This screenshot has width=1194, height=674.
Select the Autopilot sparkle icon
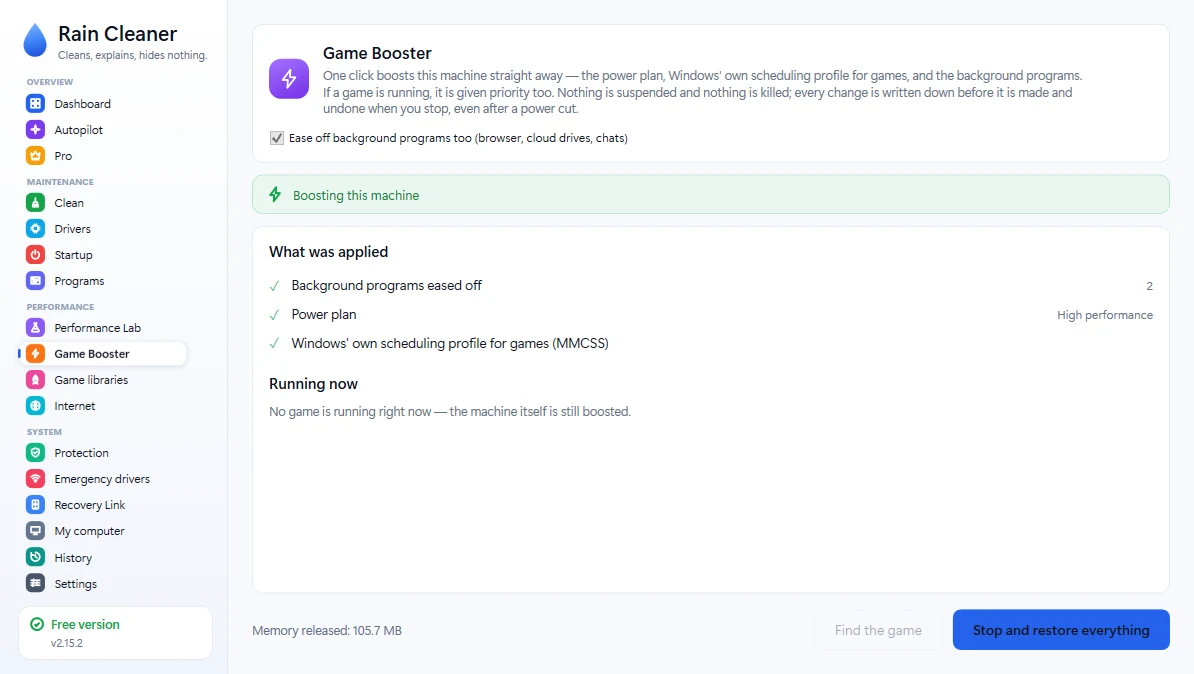pyautogui.click(x=35, y=129)
